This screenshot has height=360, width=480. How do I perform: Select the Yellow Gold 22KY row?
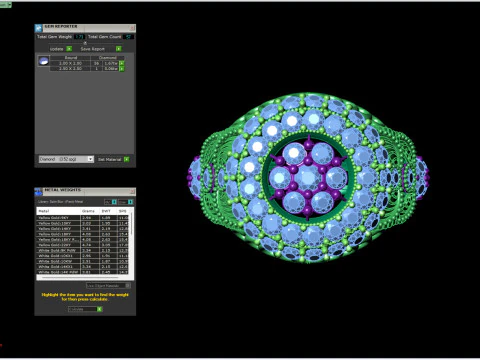point(82,245)
